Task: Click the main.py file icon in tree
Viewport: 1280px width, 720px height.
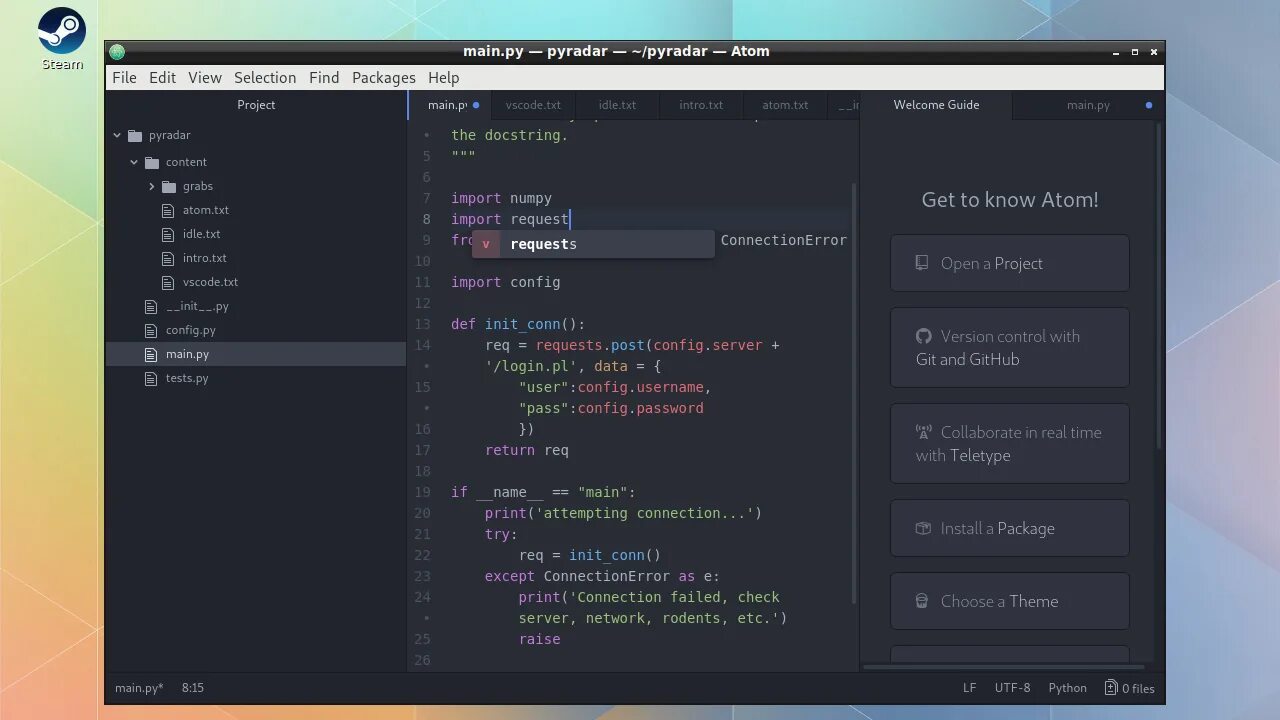Action: (x=152, y=354)
